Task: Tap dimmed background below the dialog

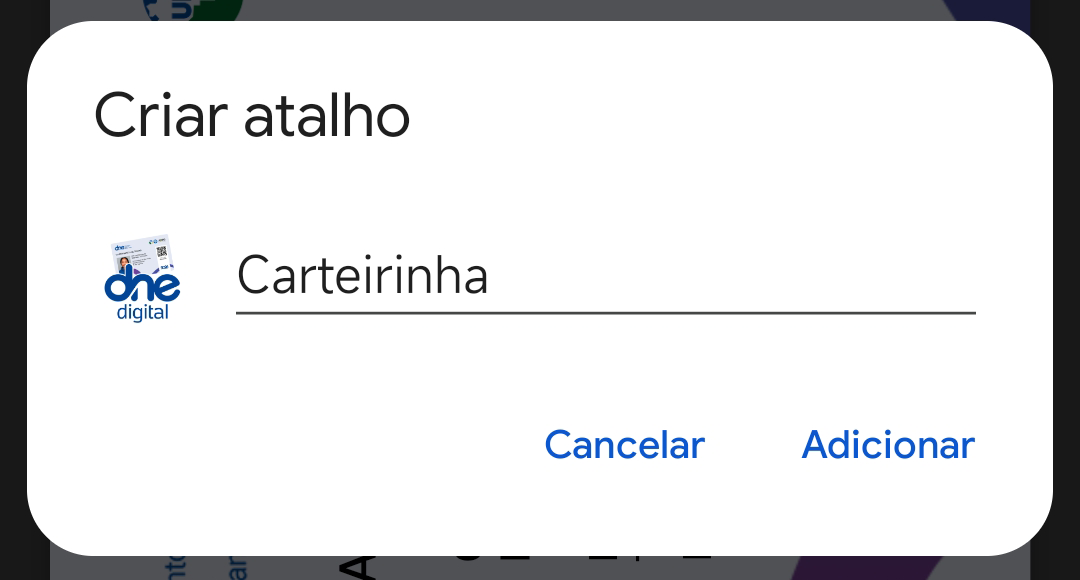Action: tap(600, 568)
